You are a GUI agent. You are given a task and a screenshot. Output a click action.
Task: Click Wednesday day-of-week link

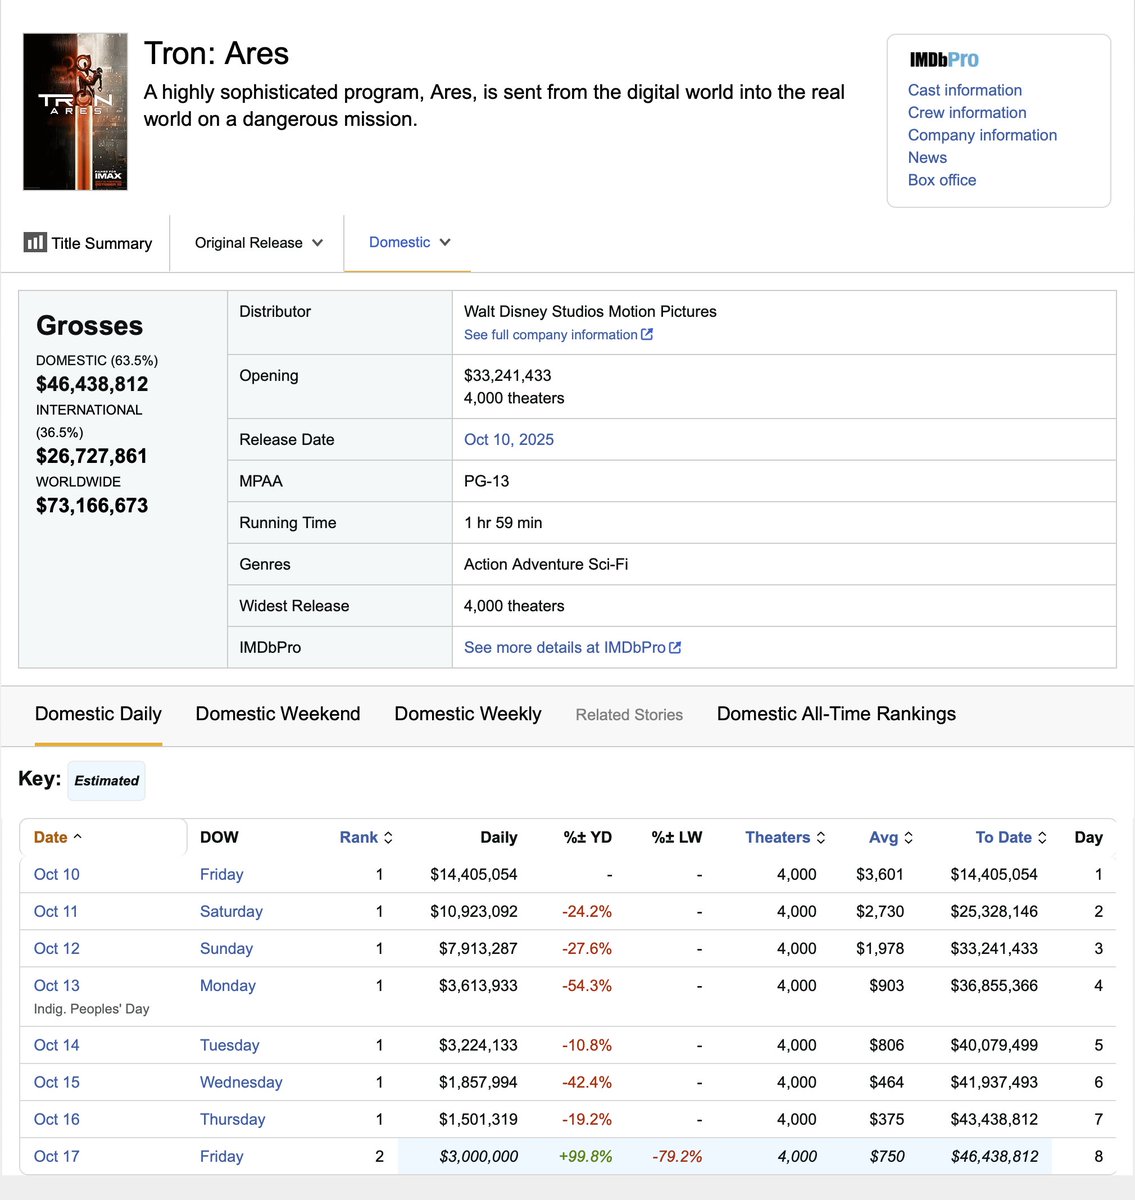pyautogui.click(x=241, y=1082)
